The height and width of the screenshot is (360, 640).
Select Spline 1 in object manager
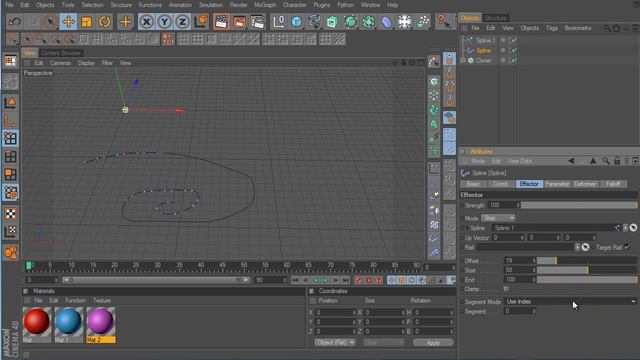coord(485,40)
